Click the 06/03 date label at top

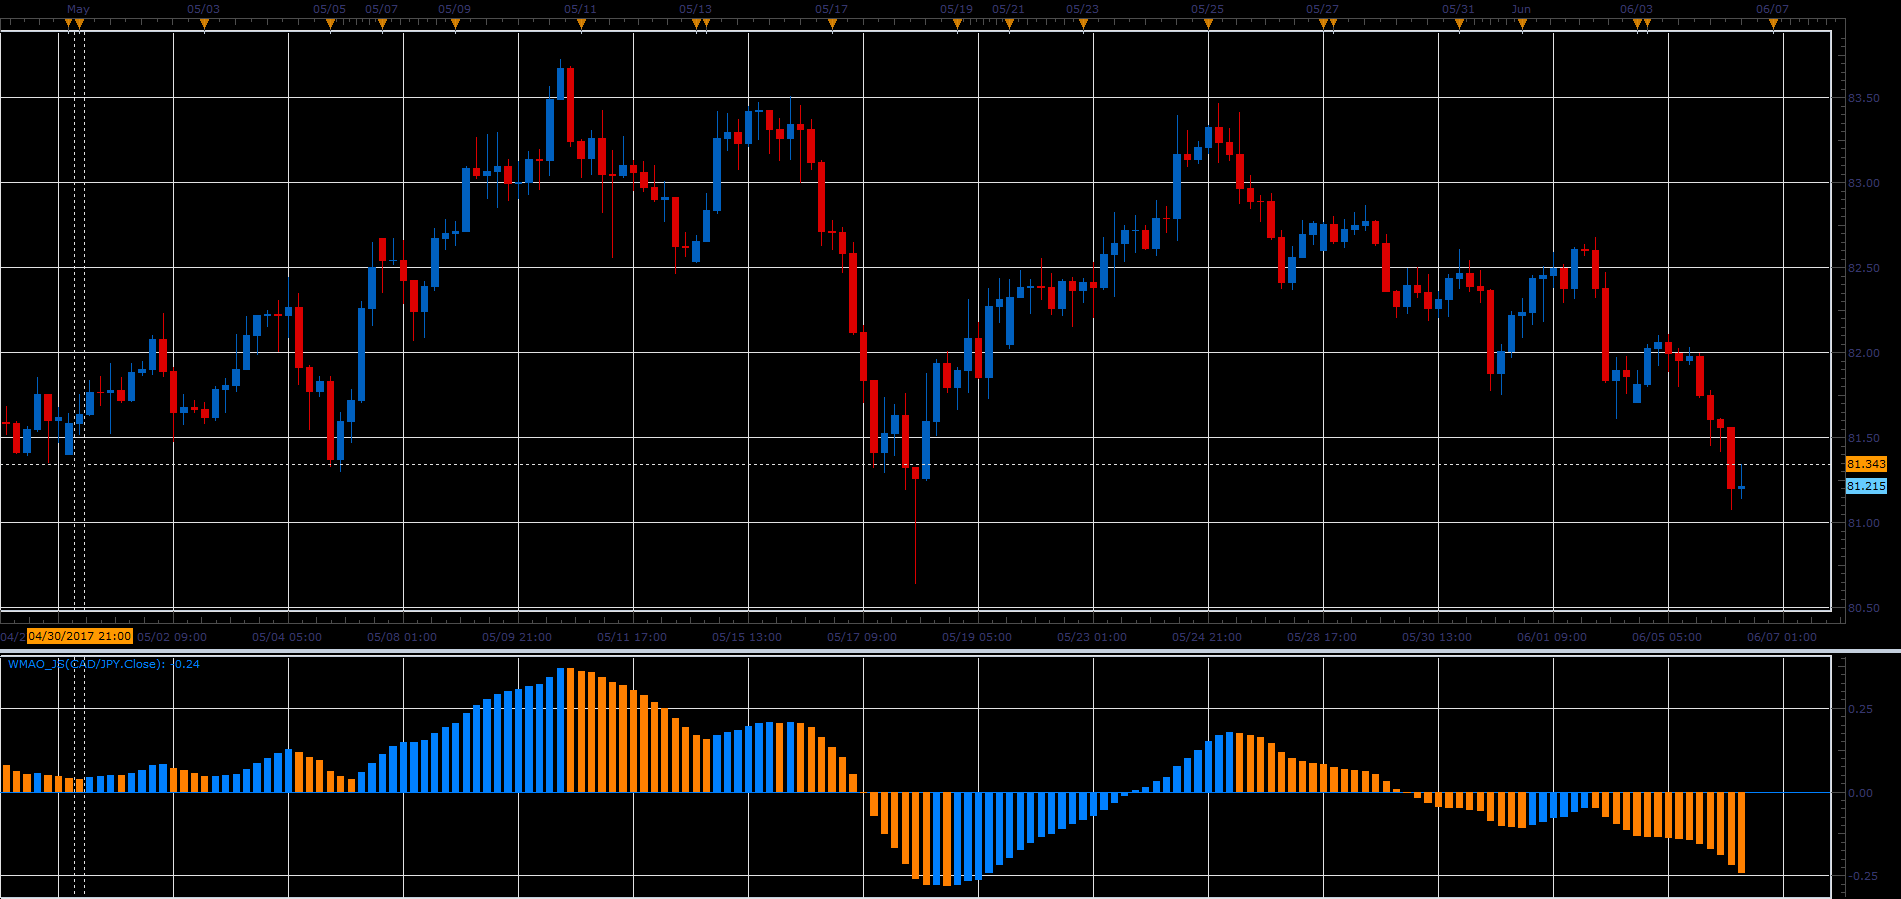tap(1636, 9)
